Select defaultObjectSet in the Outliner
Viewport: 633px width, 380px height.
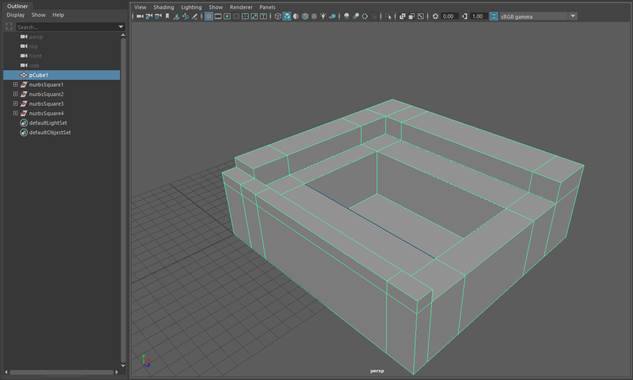tap(50, 132)
